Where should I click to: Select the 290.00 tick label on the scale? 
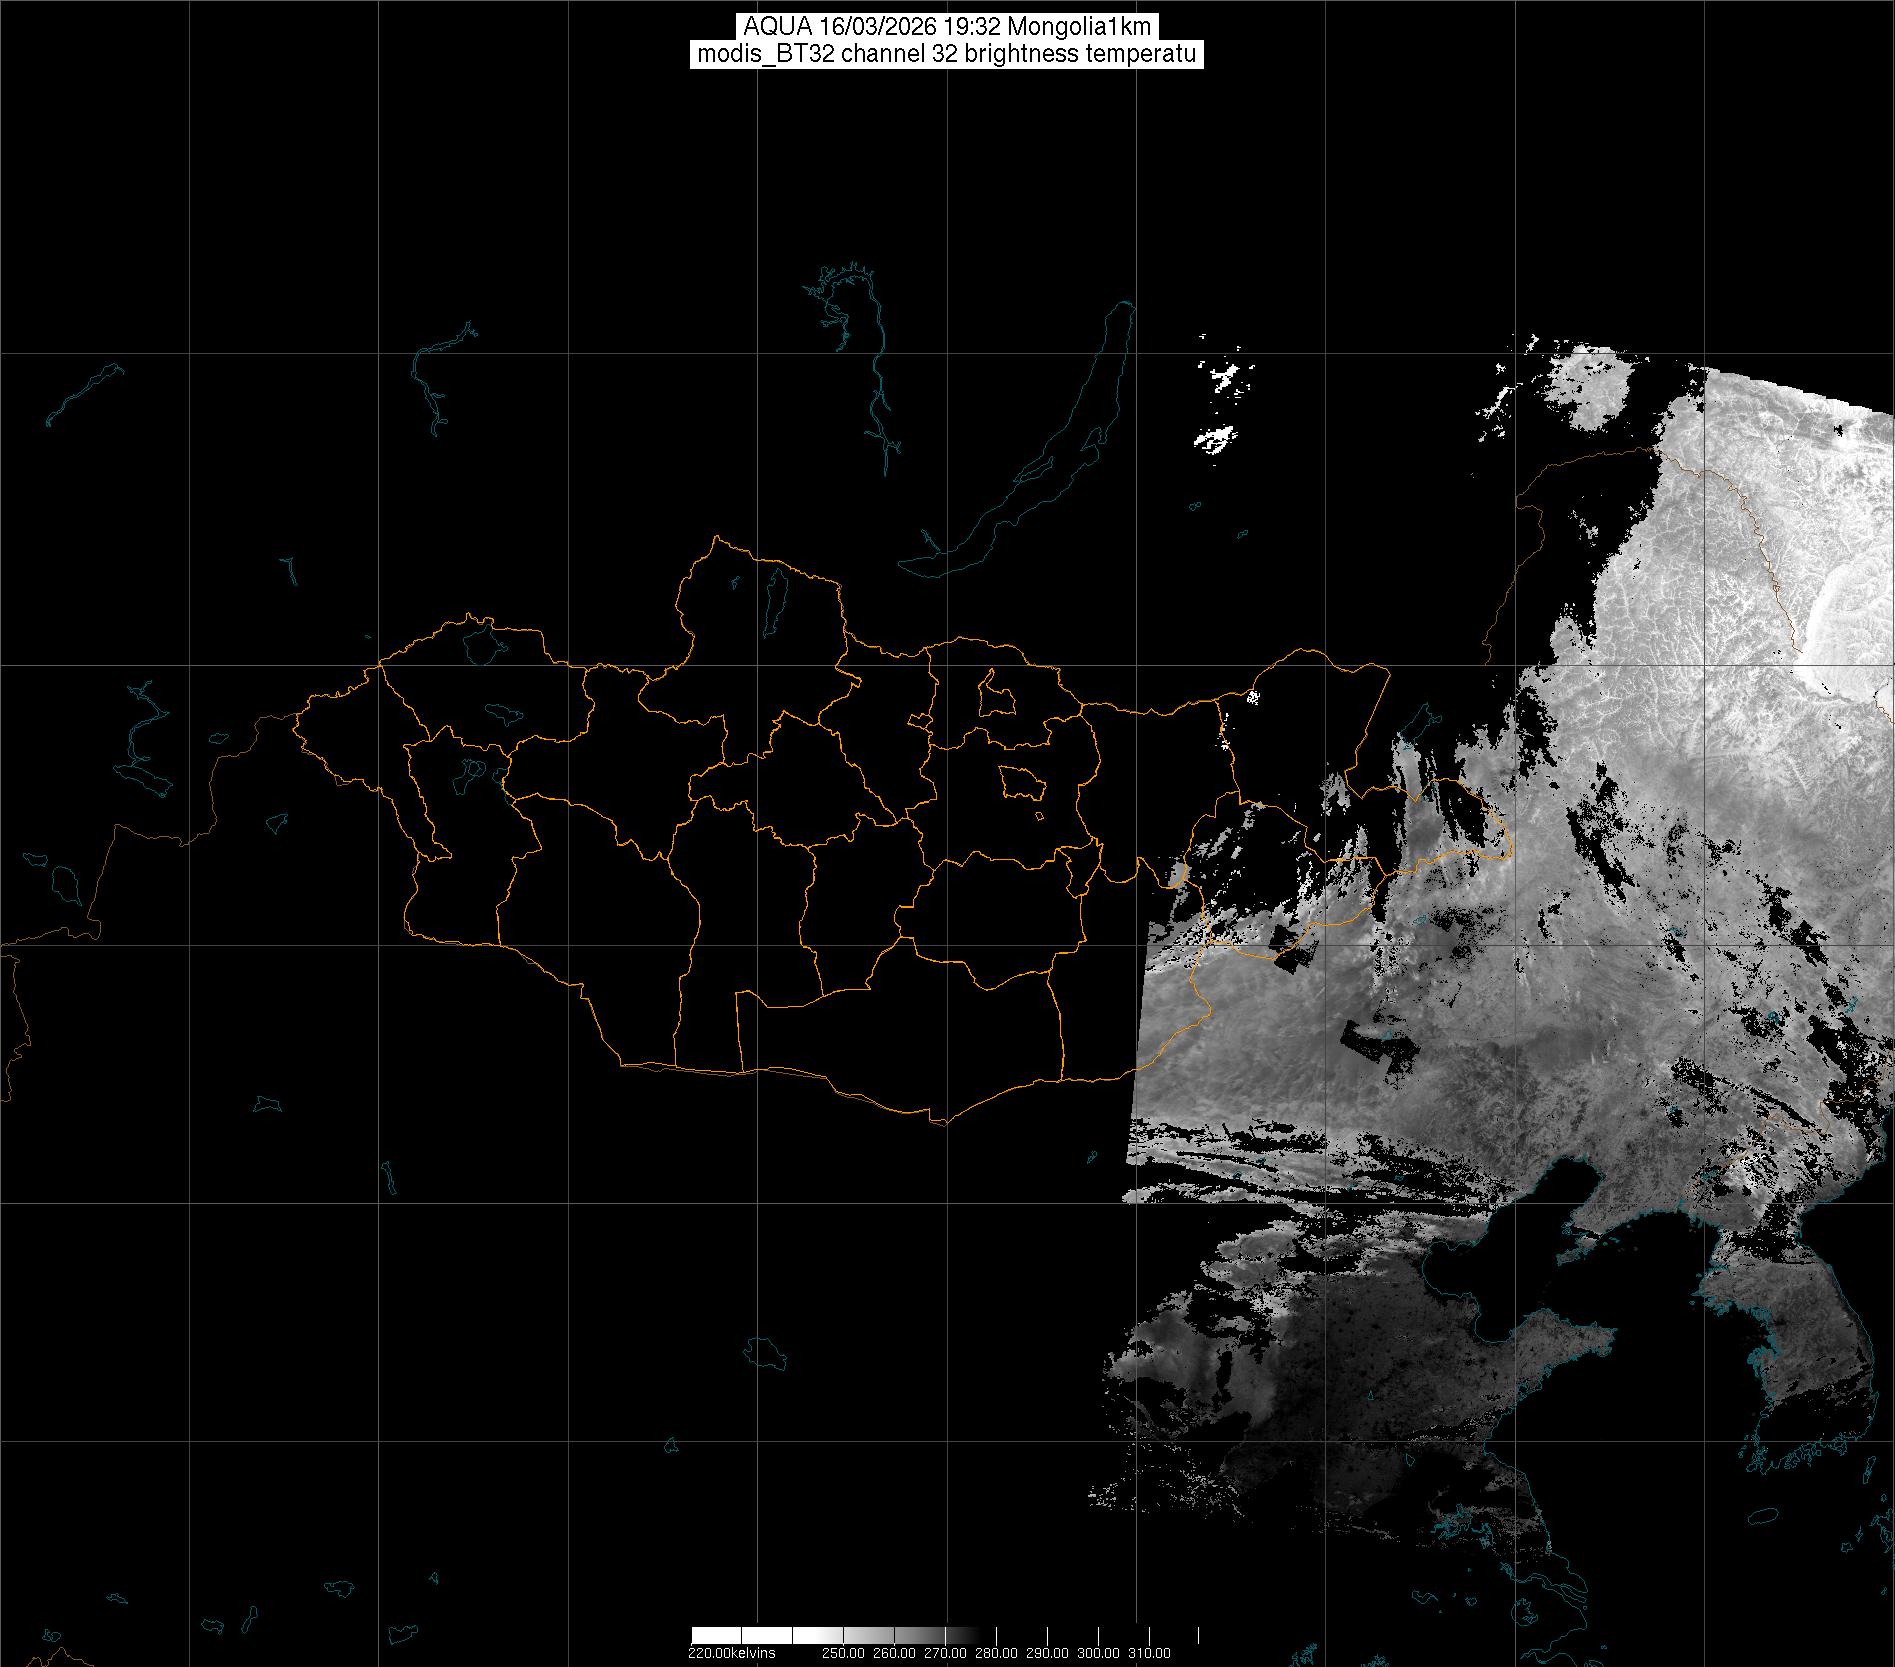click(x=1048, y=1653)
